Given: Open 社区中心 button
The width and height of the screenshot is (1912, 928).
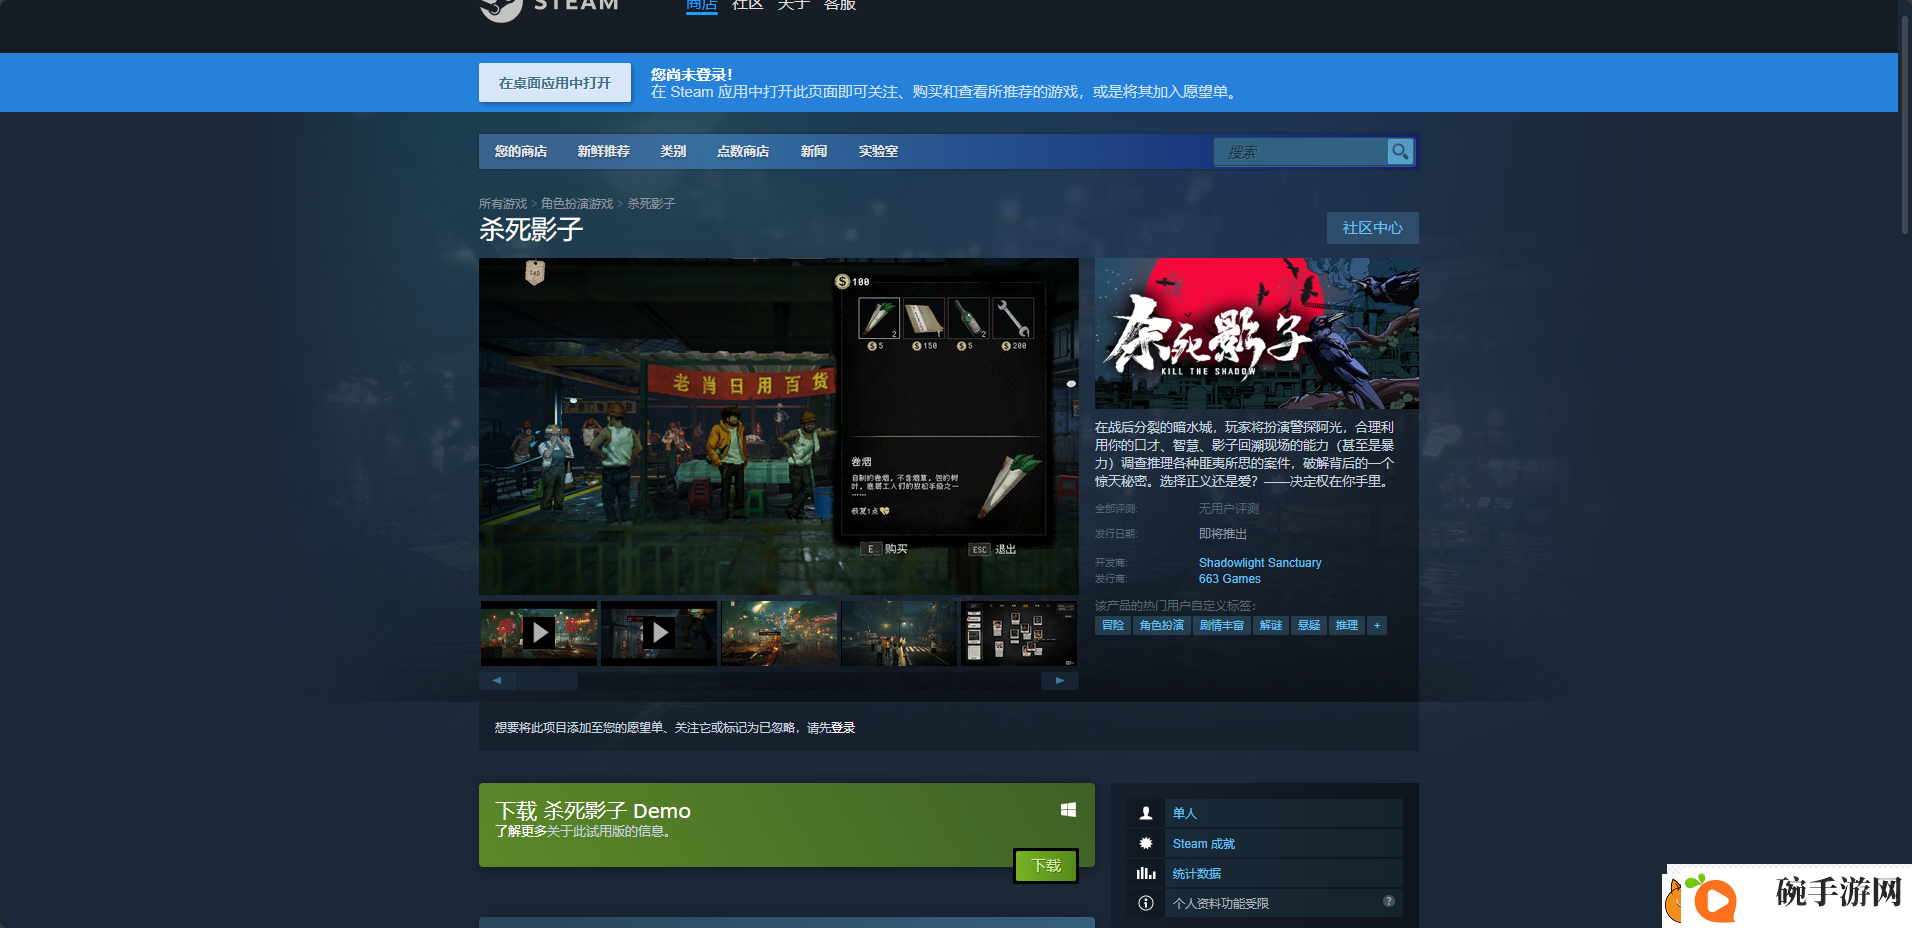Looking at the screenshot, I should (1373, 228).
